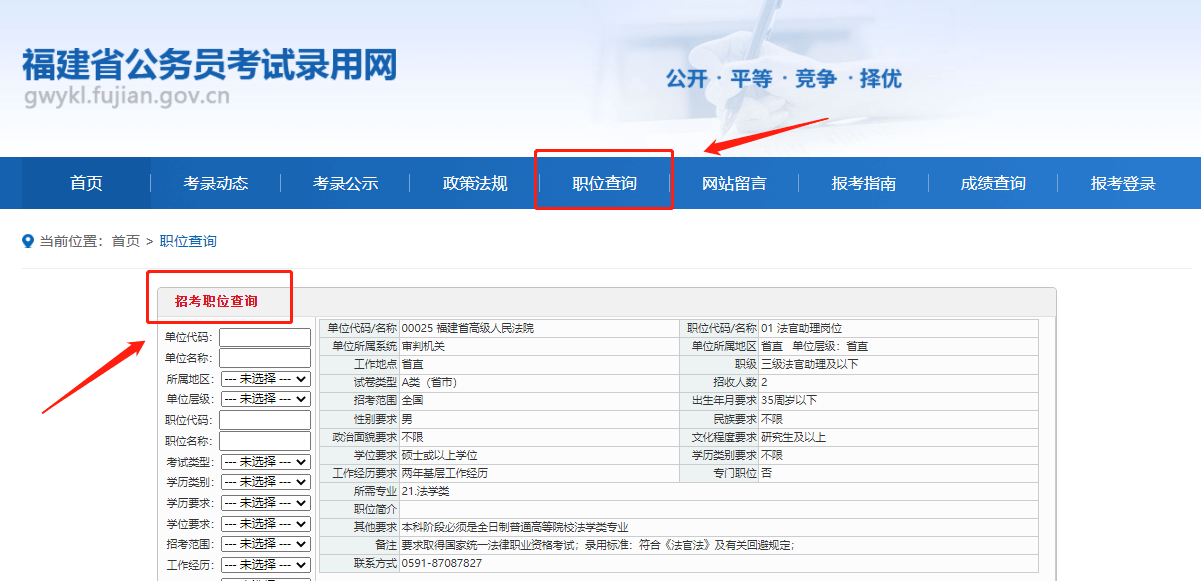Viewport: 1201px width, 581px height.
Task: Open the 招考范围 dropdown
Action: (265, 544)
